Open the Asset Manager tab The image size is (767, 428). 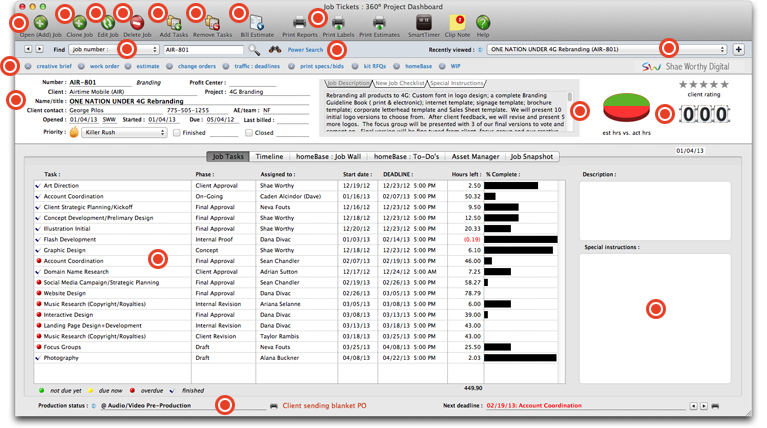coord(474,157)
